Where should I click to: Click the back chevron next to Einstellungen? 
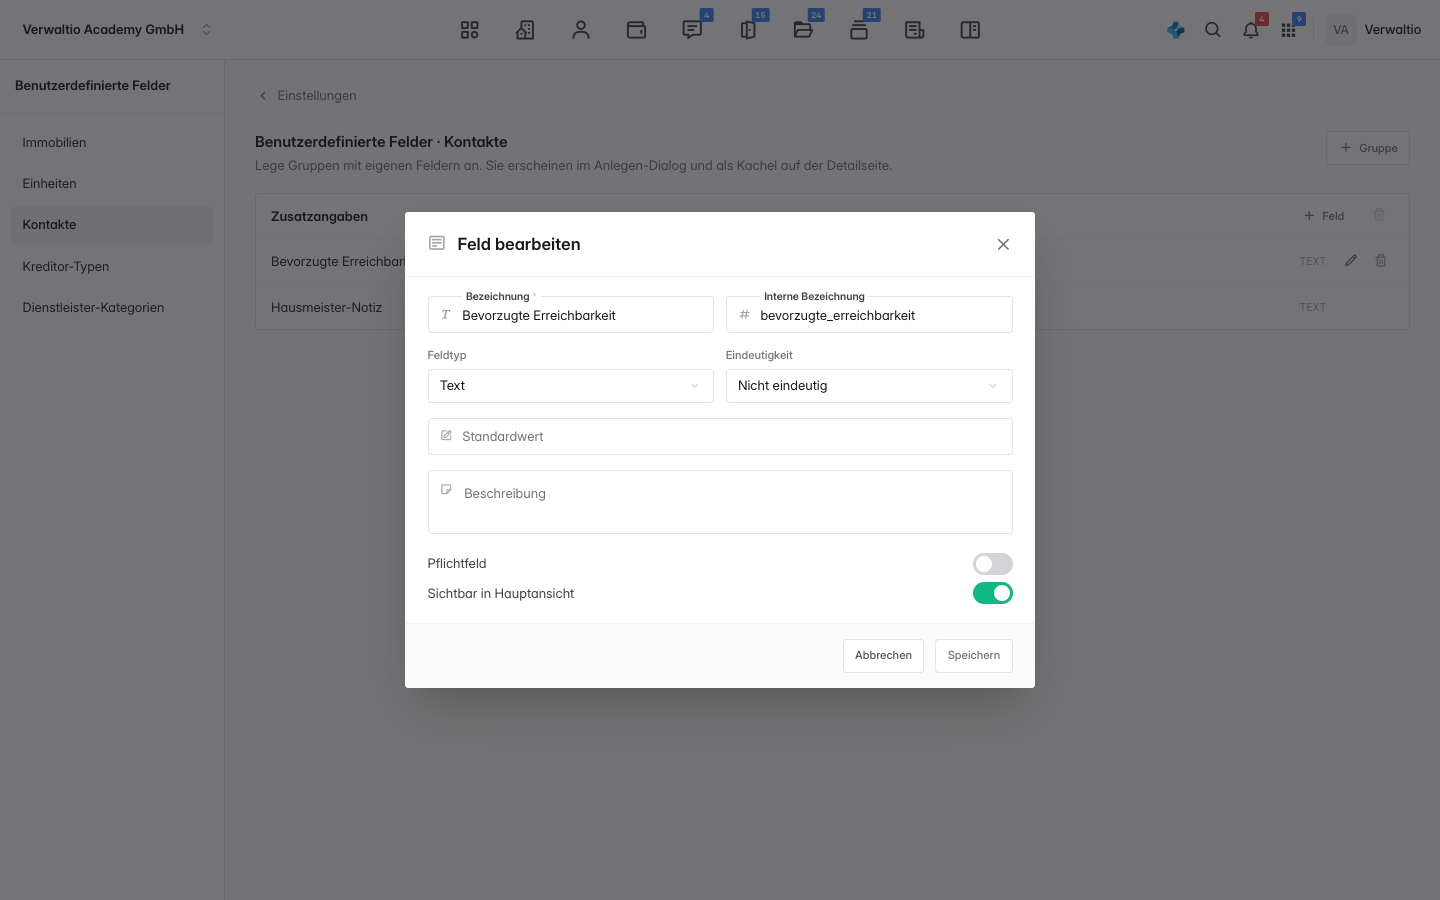pos(263,96)
